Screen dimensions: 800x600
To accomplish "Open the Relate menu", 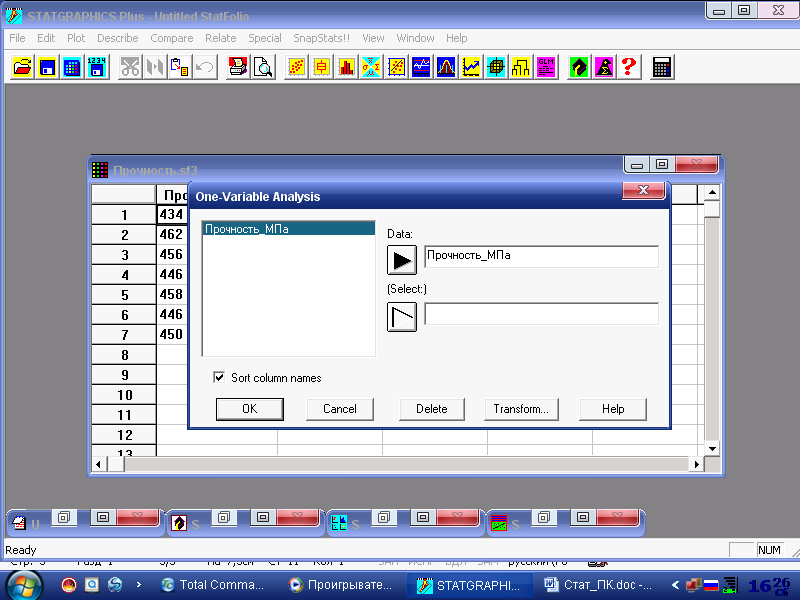I will 220,38.
